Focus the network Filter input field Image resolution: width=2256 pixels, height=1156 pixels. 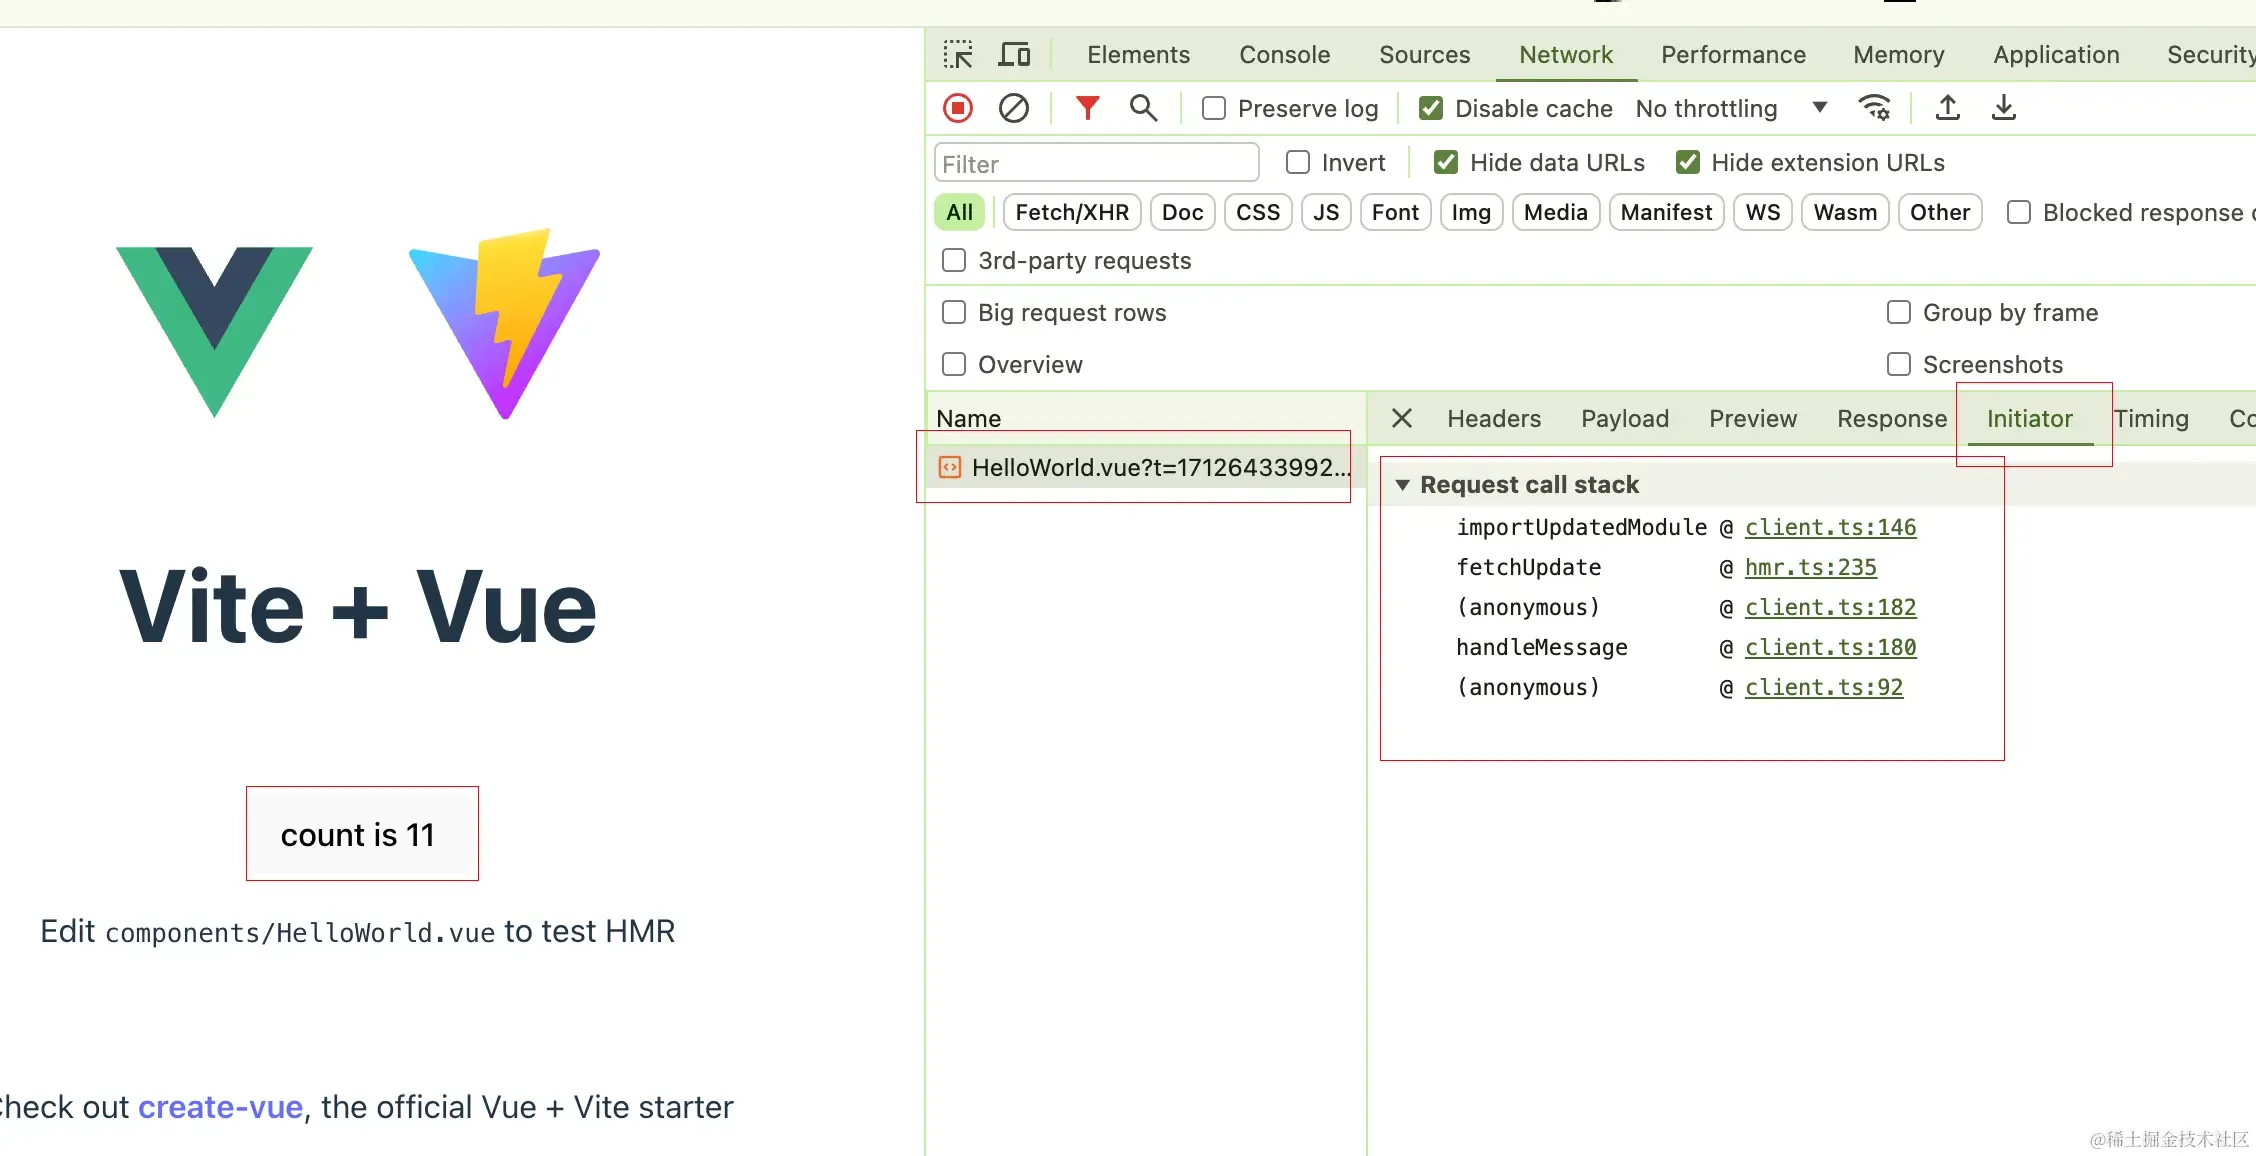click(x=1096, y=163)
